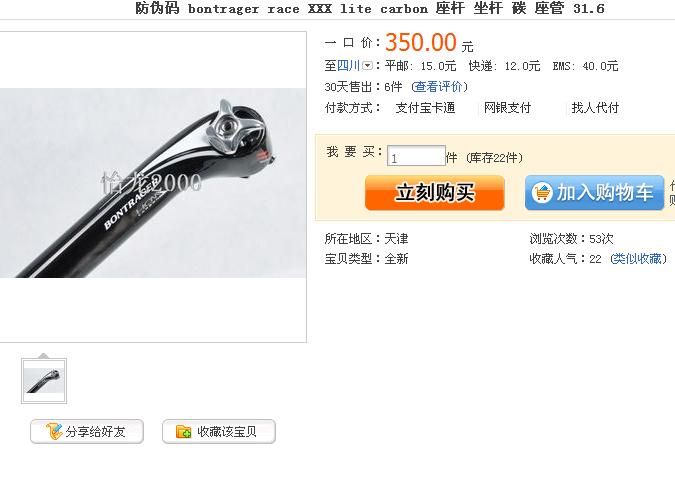The image size is (675, 481).
Task: Click the quantity input field showing 1
Action: pyautogui.click(x=416, y=156)
